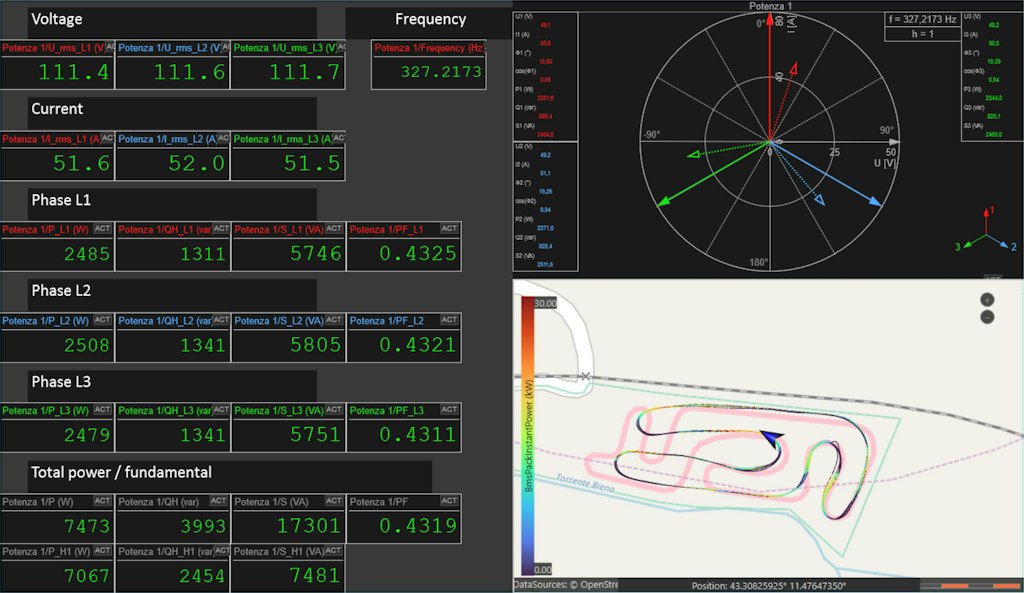Click the U_rms_L3 value 111.7
1024x593 pixels.
point(305,72)
